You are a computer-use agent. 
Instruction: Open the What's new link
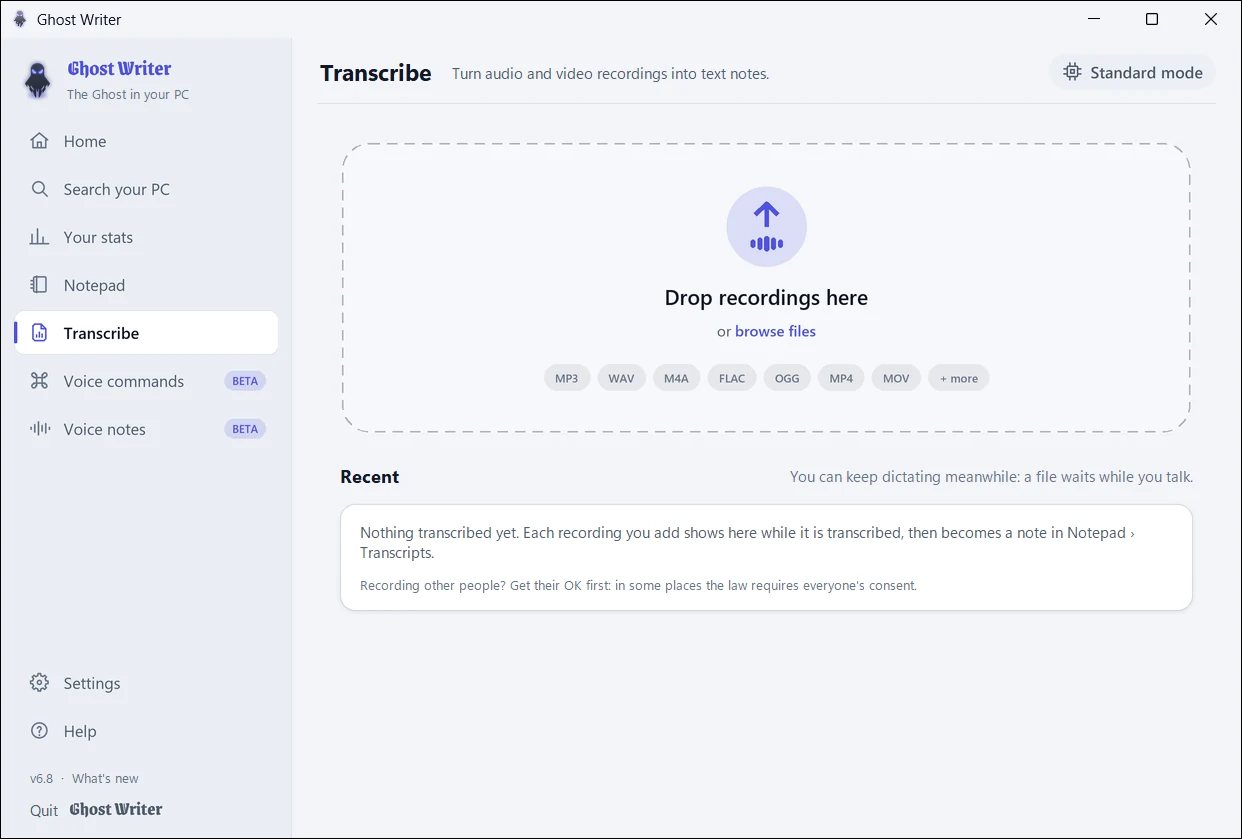[x=105, y=778]
